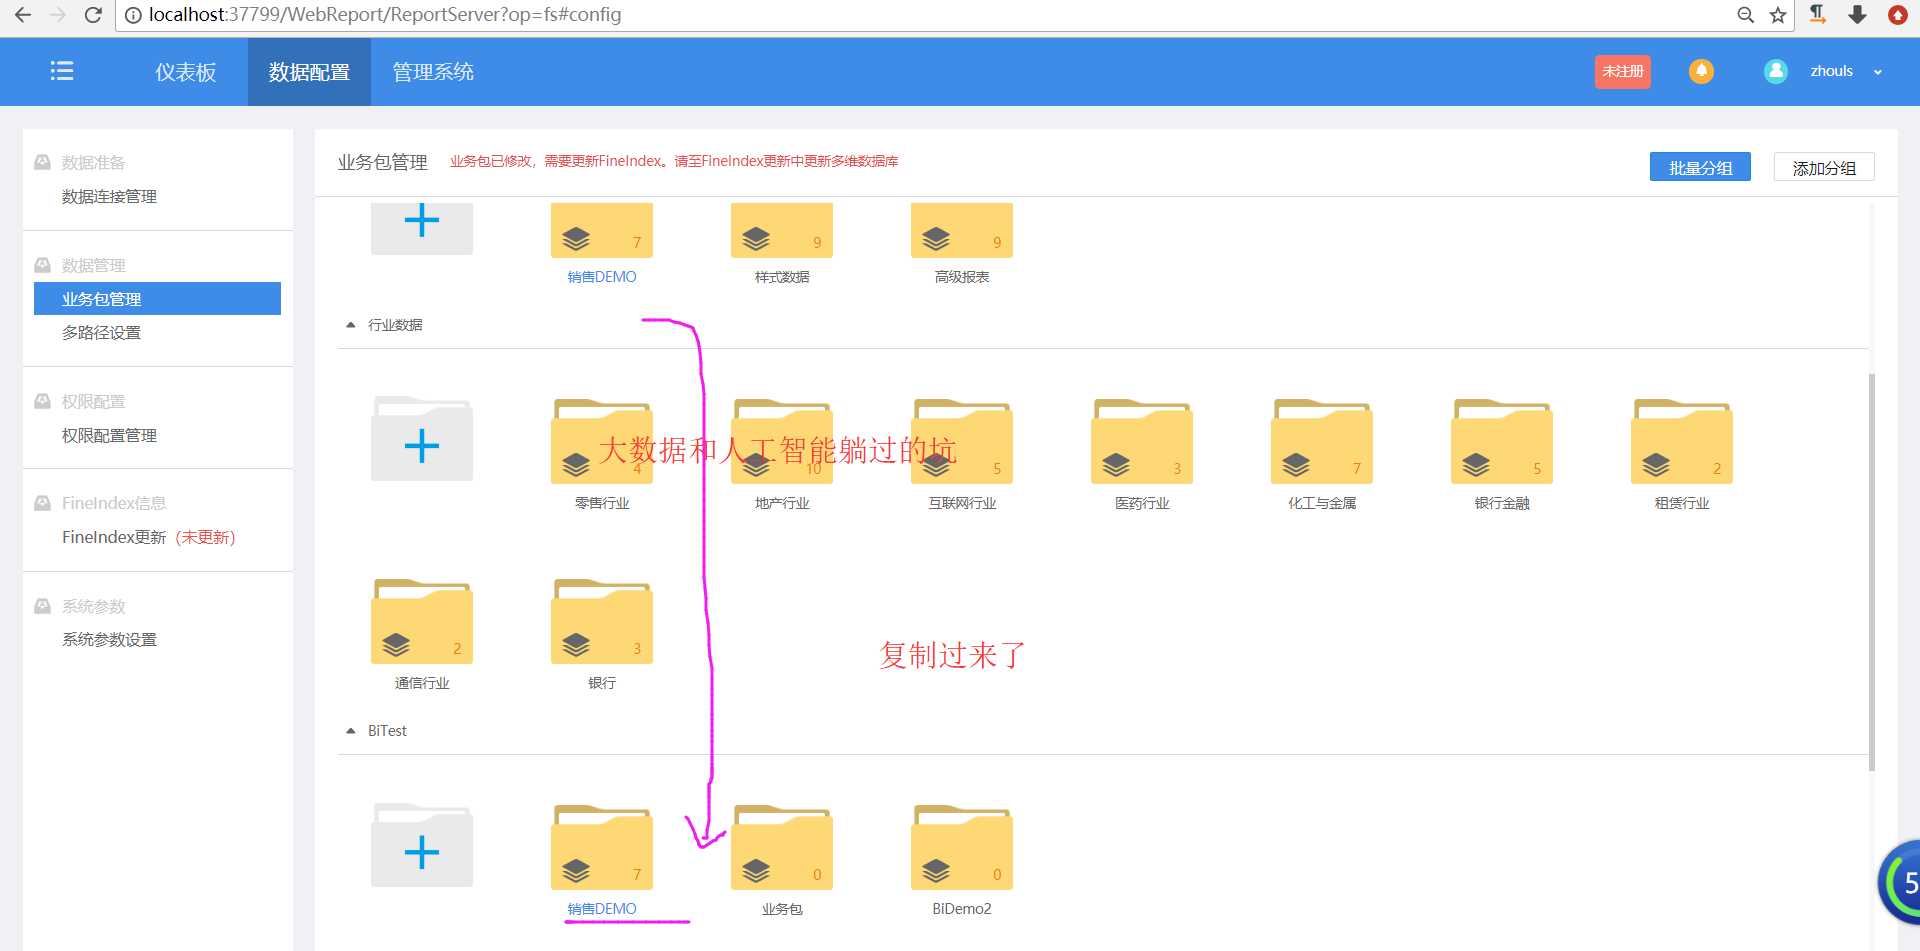
Task: Open the 互联网行业 package folder
Action: pyautogui.click(x=962, y=441)
